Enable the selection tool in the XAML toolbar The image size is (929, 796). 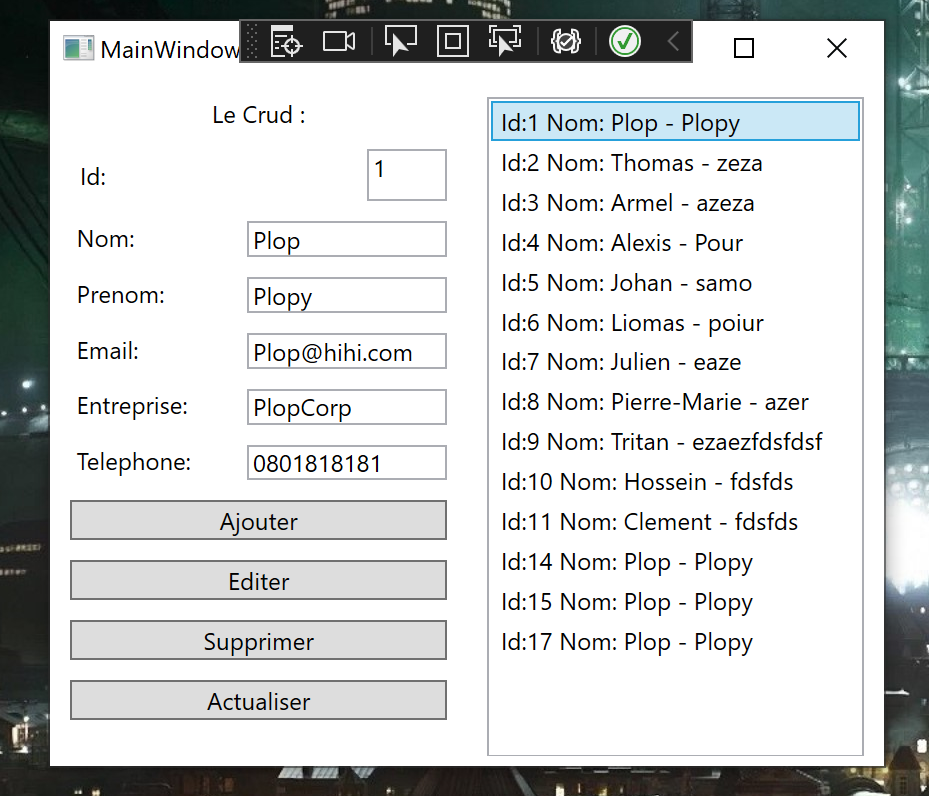401,41
